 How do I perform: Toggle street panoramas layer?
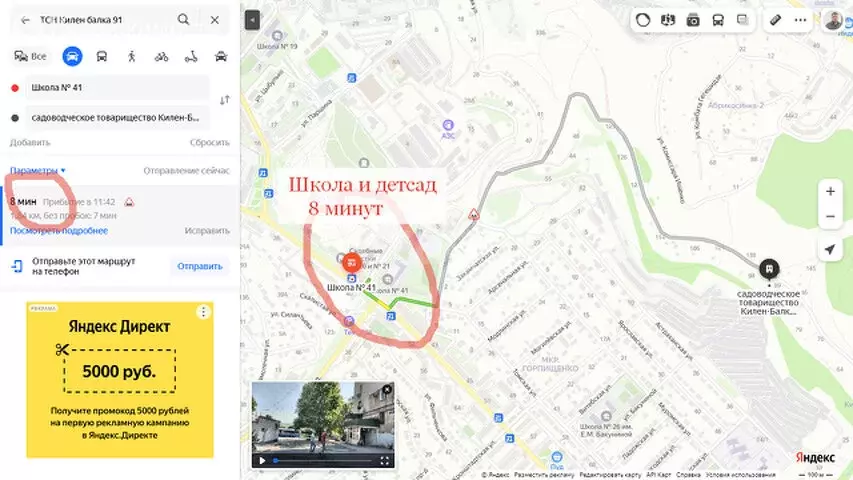coord(693,20)
